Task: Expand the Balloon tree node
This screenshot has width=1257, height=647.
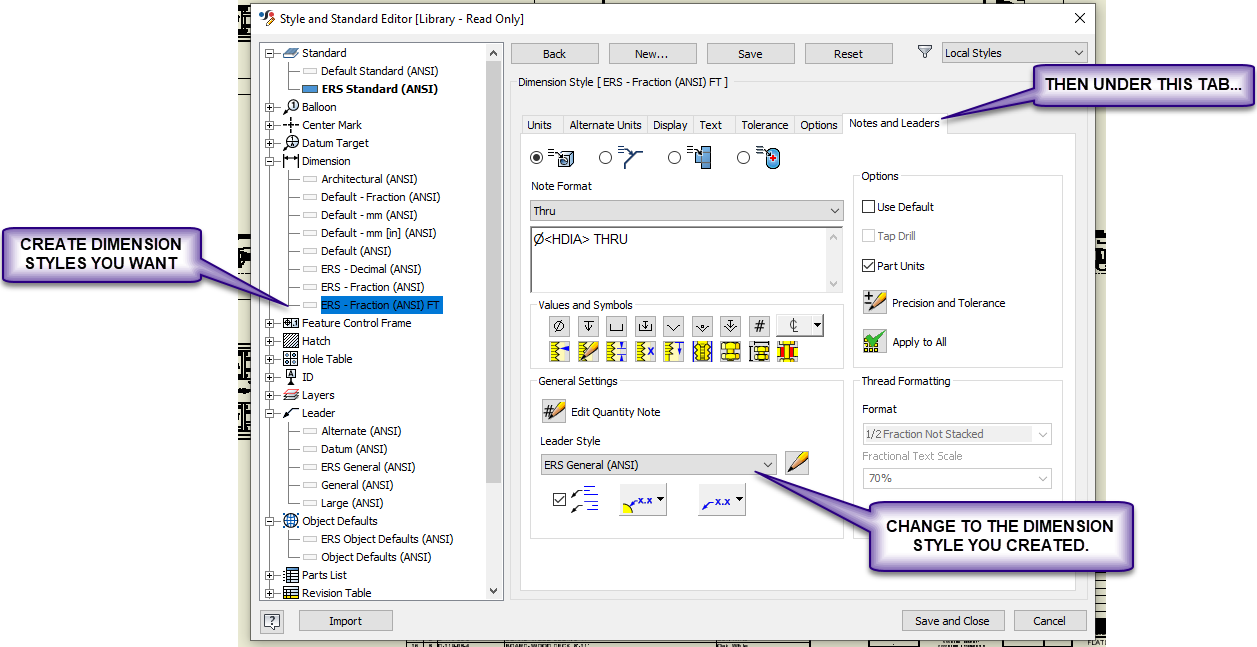Action: pos(270,107)
